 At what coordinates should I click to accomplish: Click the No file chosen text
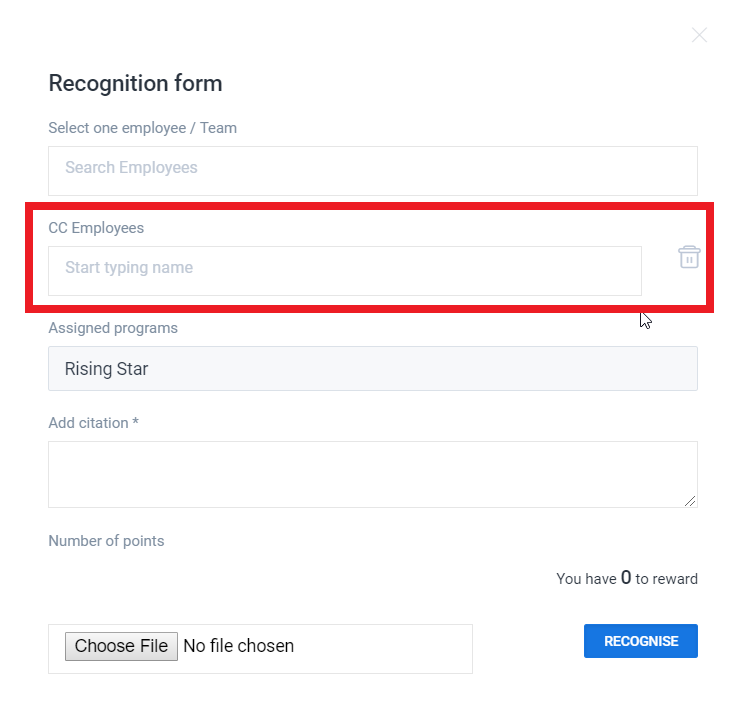(x=239, y=646)
